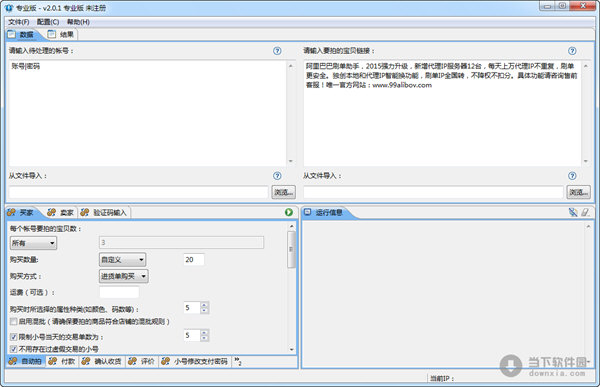Viewport: 600px width, 387px height.
Task: Click the application icon in the title bar
Action: click(x=9, y=8)
